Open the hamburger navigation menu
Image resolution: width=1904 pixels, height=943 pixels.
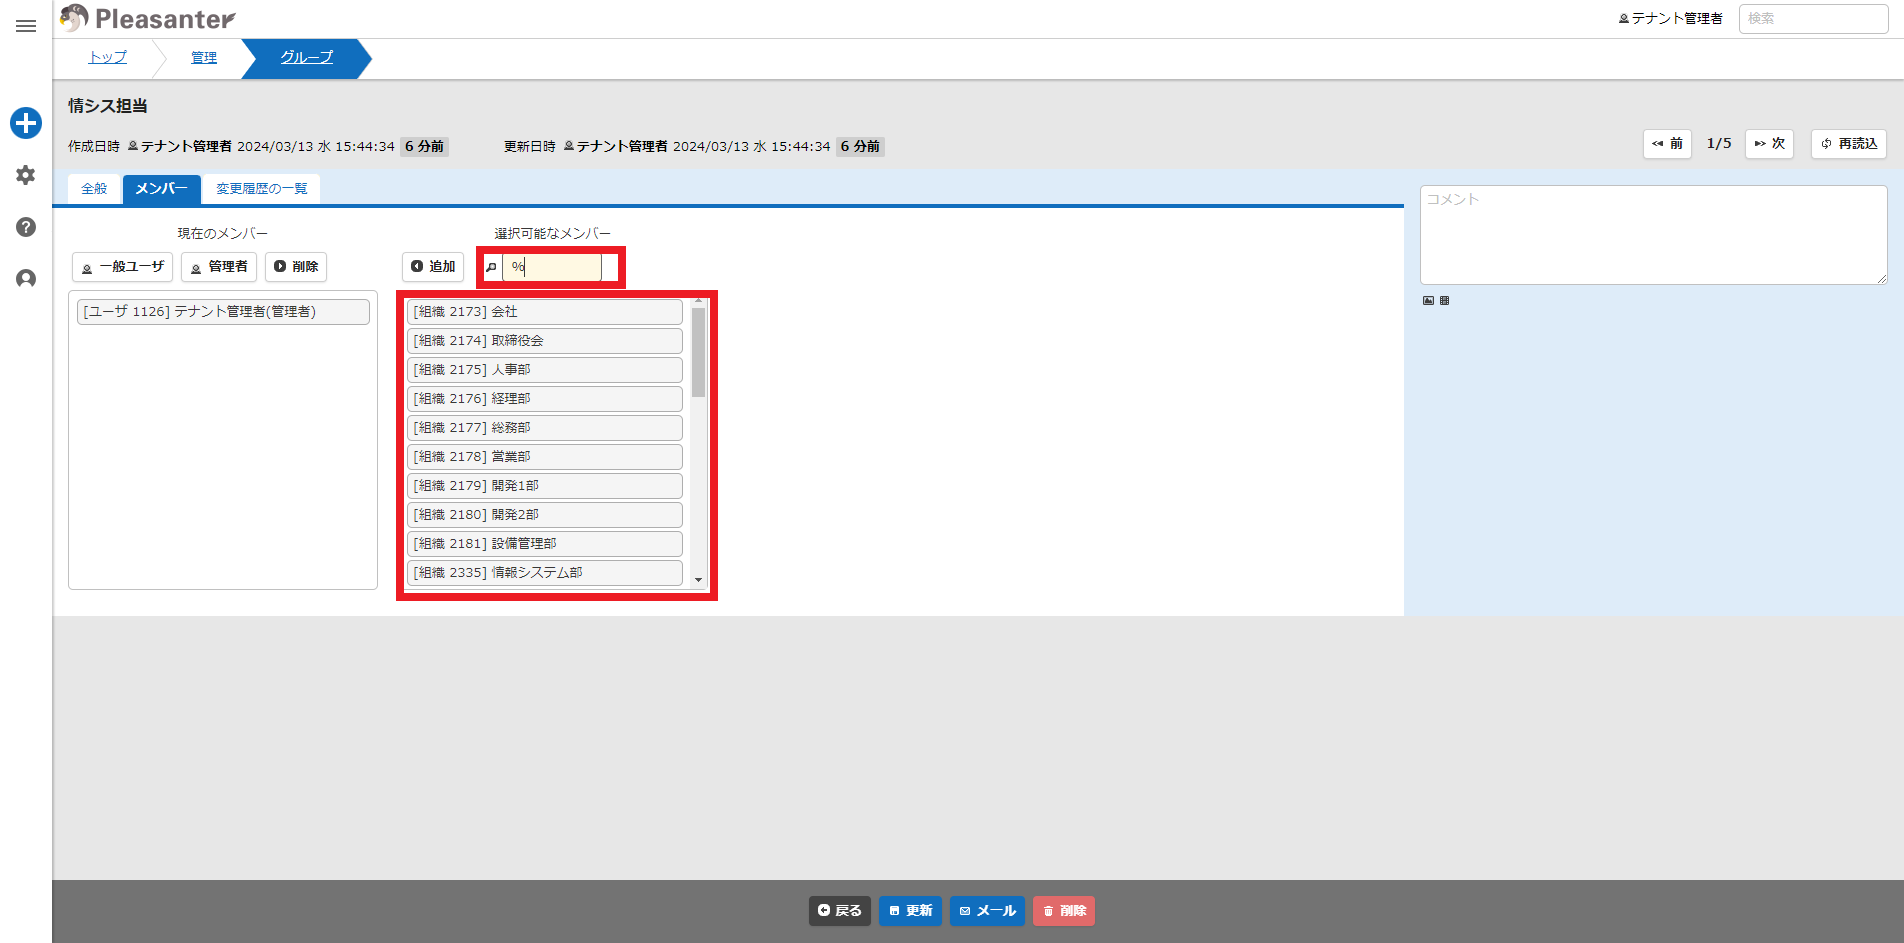coord(26,26)
